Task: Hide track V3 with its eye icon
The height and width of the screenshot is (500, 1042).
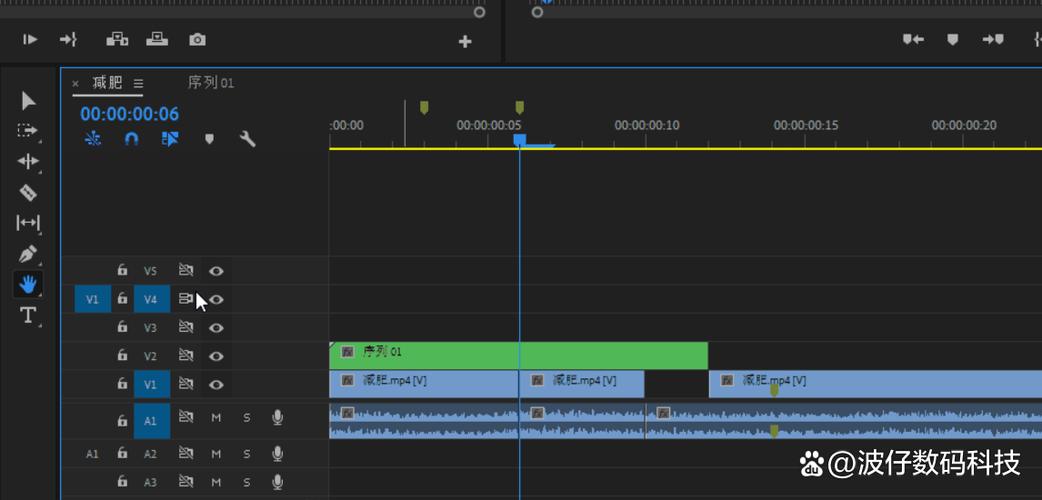Action: point(216,328)
